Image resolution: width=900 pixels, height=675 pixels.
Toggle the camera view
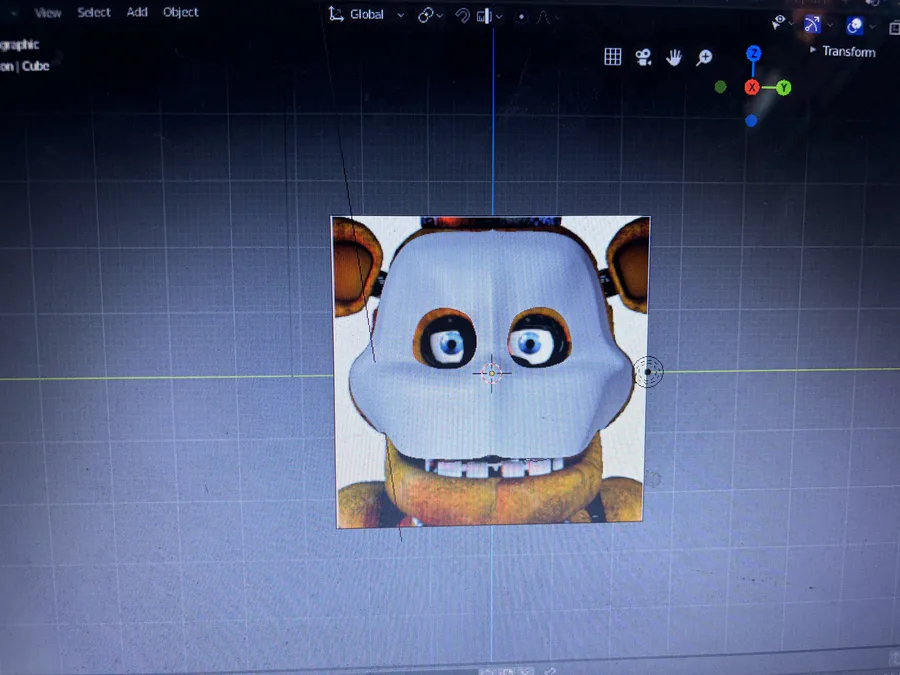point(643,57)
